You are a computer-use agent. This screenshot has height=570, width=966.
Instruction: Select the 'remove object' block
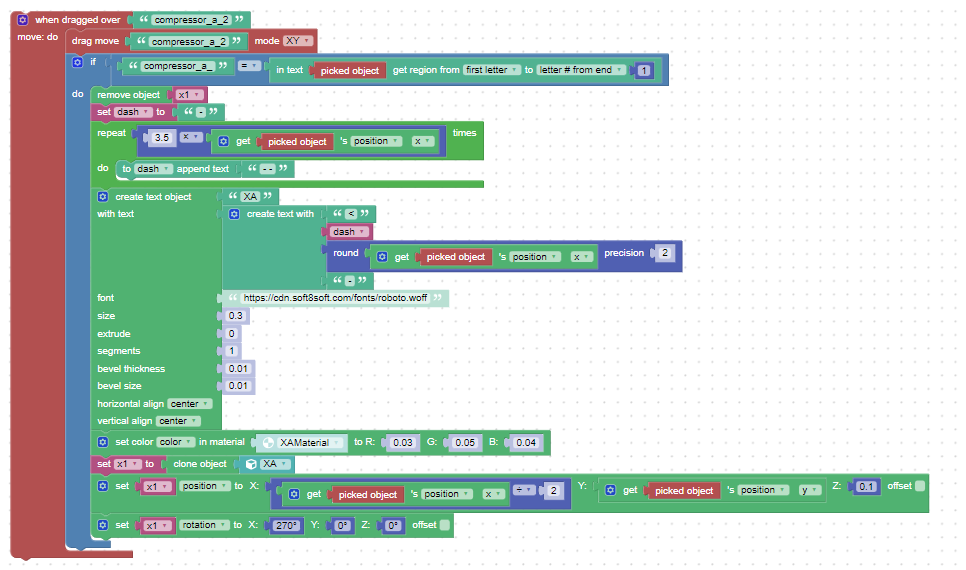pyautogui.click(x=129, y=94)
